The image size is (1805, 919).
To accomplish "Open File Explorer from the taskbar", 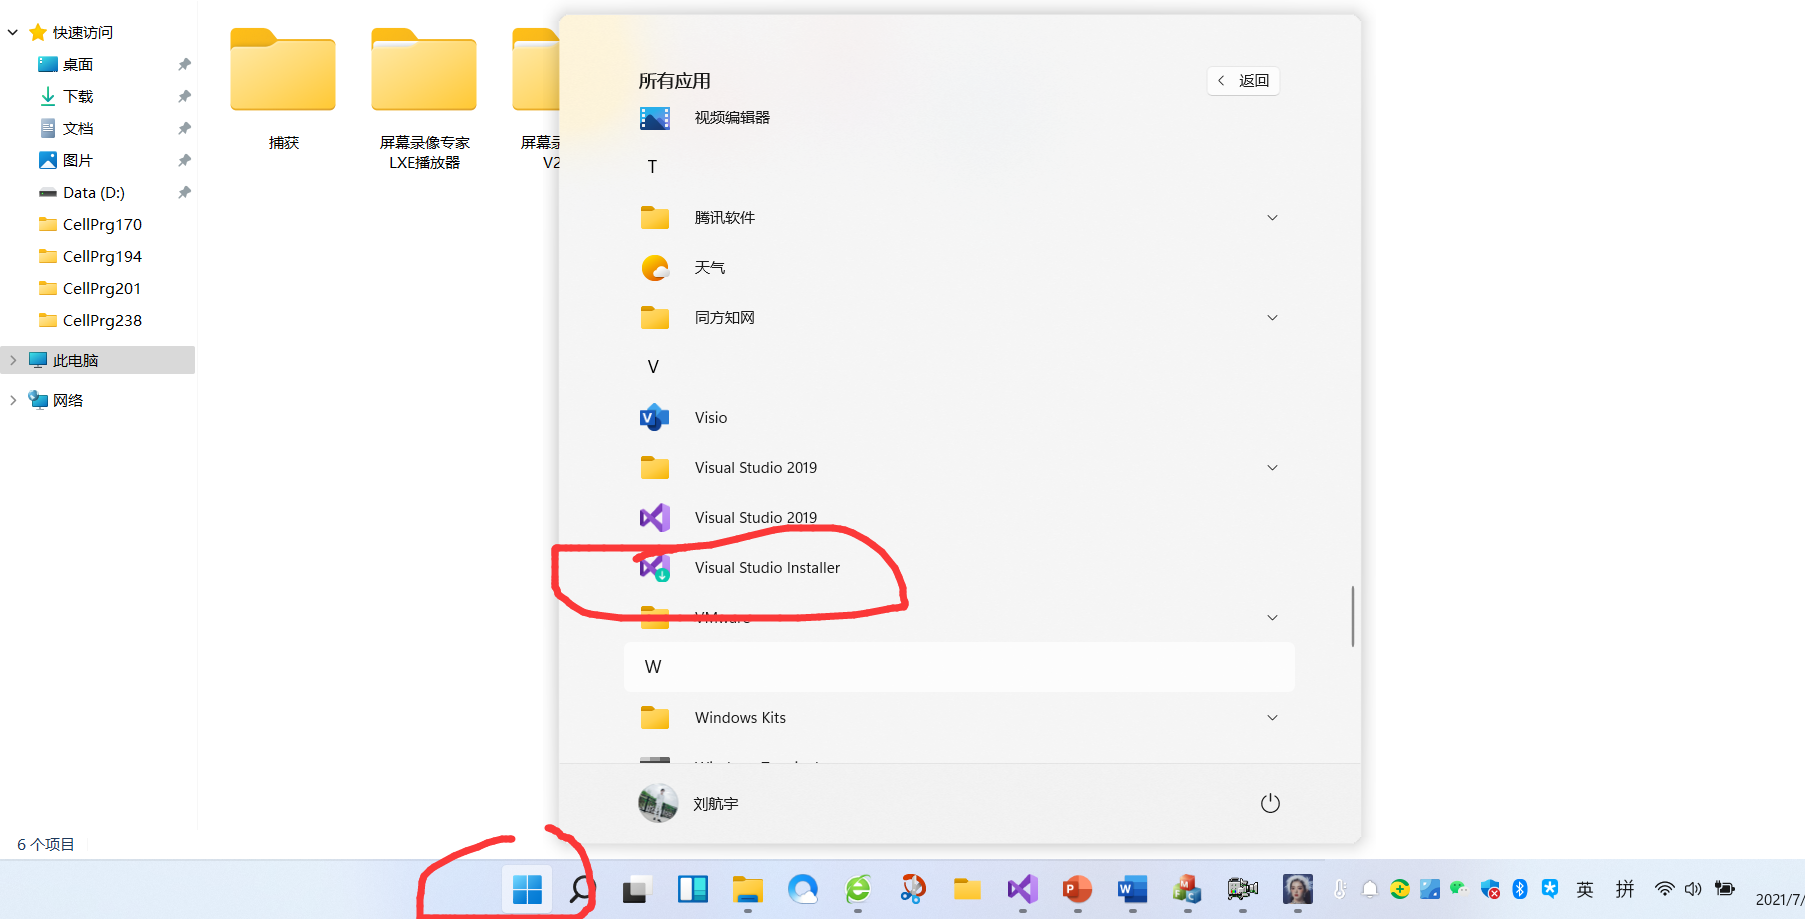I will point(748,889).
